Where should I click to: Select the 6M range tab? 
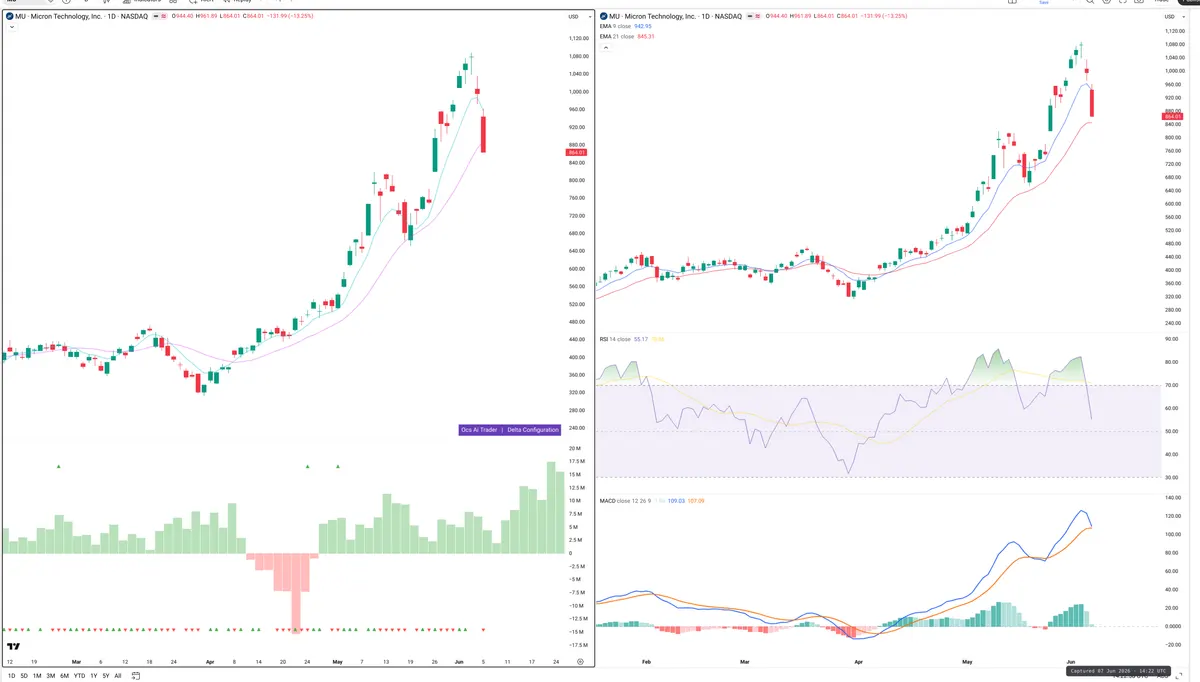(64, 675)
